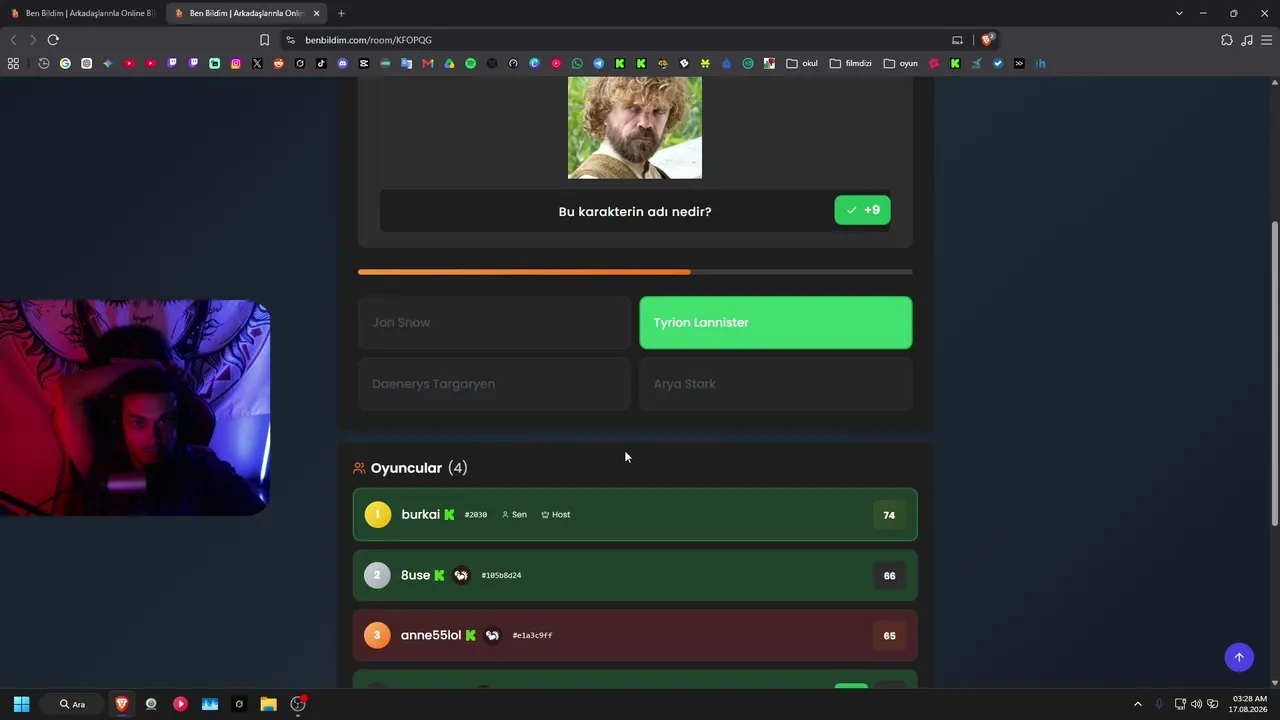Click the Brave icon in the taskbar

(122, 704)
